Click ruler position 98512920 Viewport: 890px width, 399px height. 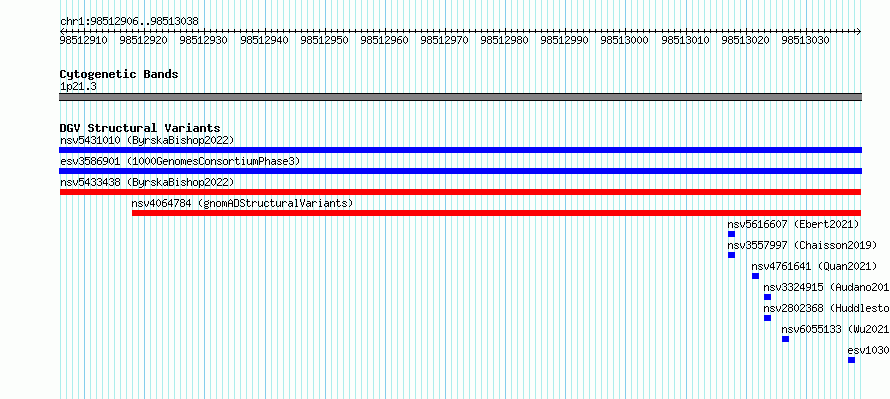coord(144,41)
